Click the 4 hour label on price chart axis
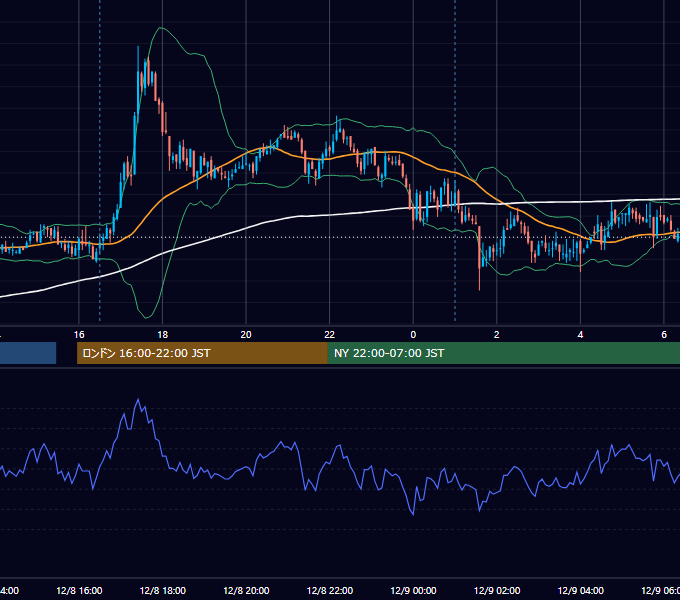The height and width of the screenshot is (600, 680). pos(580,335)
